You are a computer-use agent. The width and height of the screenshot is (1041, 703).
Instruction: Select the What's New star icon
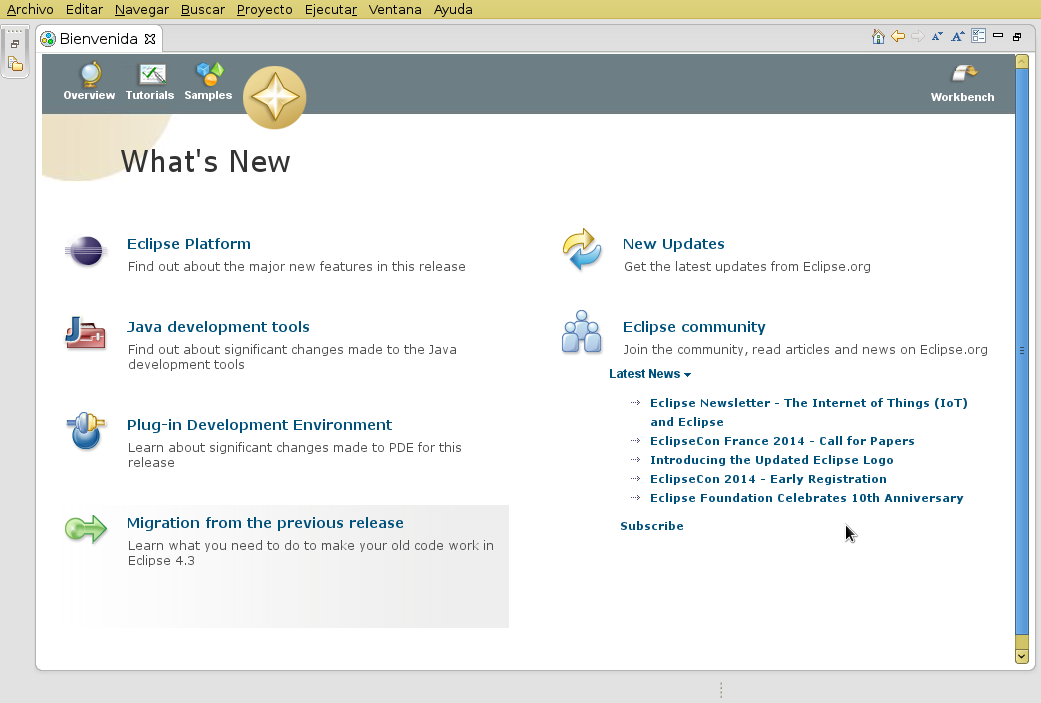tap(274, 98)
